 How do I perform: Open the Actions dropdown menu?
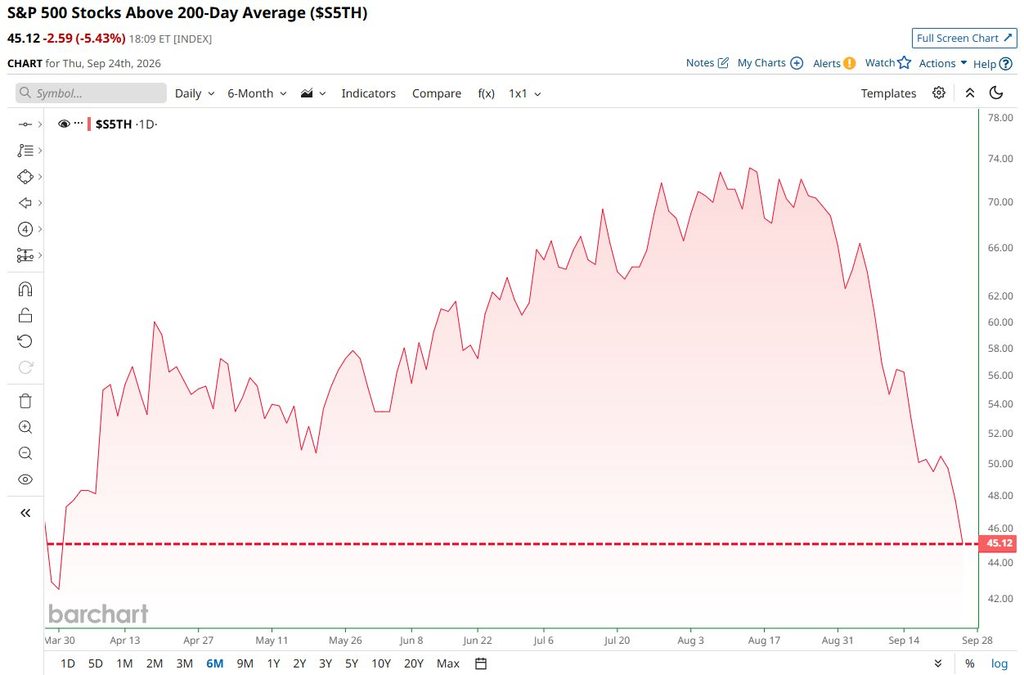click(942, 63)
